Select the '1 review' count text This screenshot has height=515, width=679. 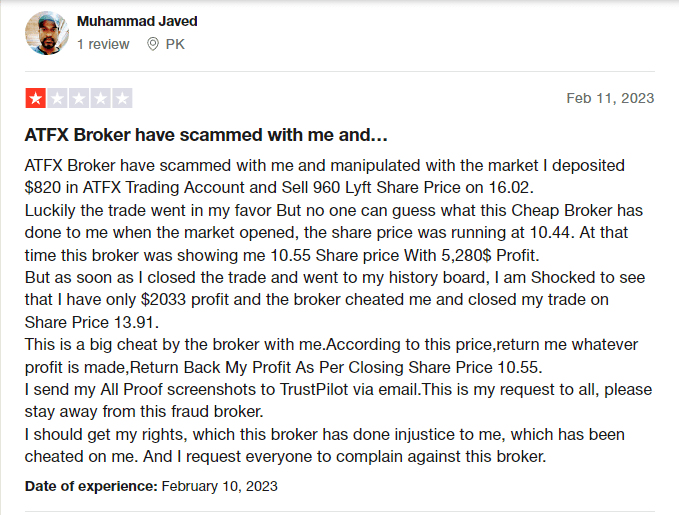click(x=103, y=44)
